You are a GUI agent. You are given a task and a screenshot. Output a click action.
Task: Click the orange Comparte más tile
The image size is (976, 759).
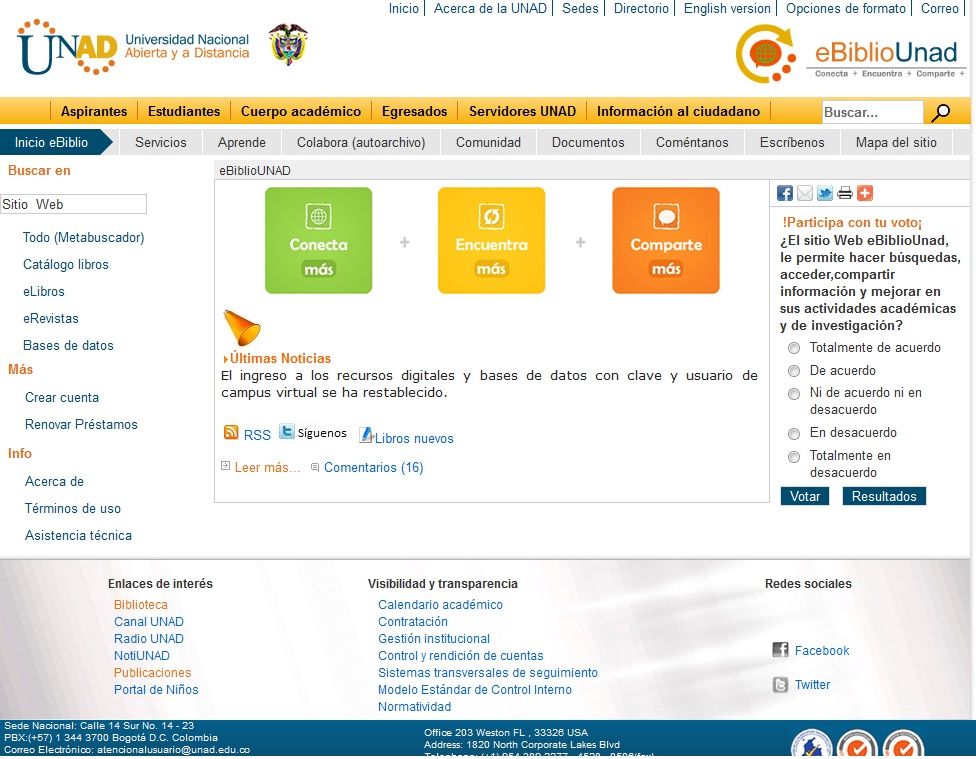[x=665, y=240]
